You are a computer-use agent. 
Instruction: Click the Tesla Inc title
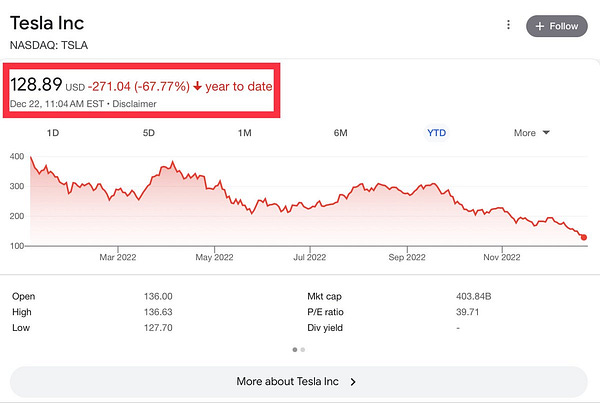(47, 23)
